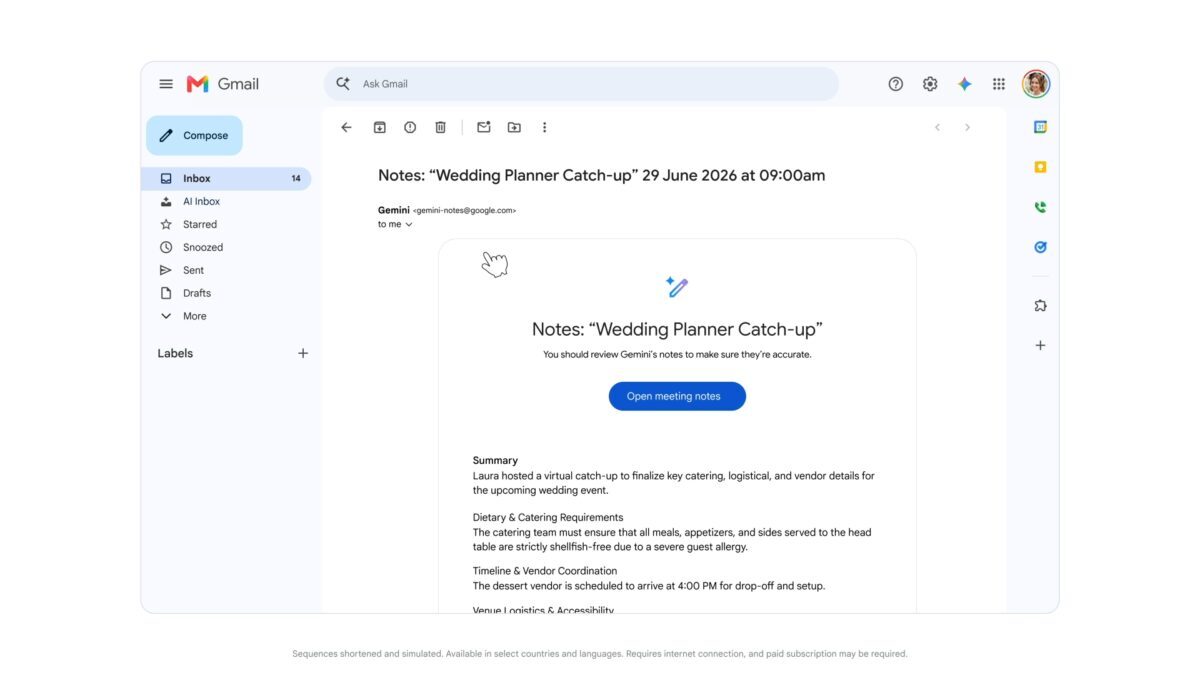Open the Settings gear icon
1200x675 pixels.
point(930,84)
